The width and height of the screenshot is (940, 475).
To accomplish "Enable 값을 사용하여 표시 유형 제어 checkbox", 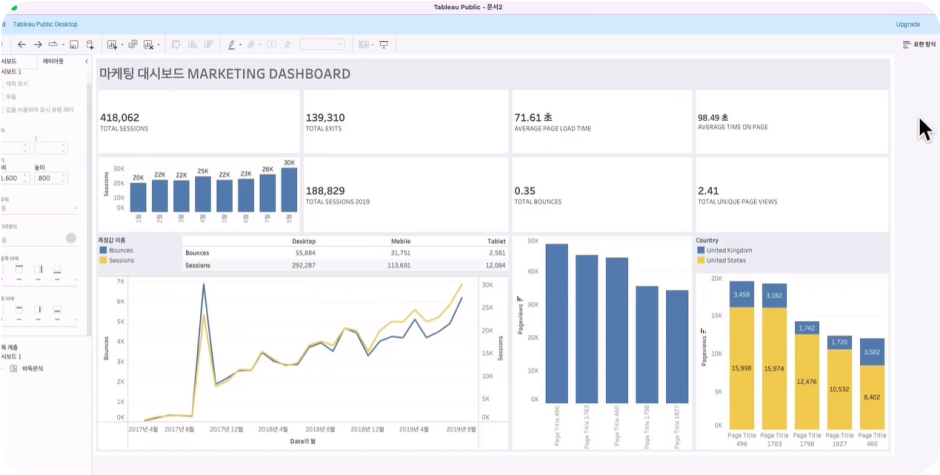I will coord(2,110).
